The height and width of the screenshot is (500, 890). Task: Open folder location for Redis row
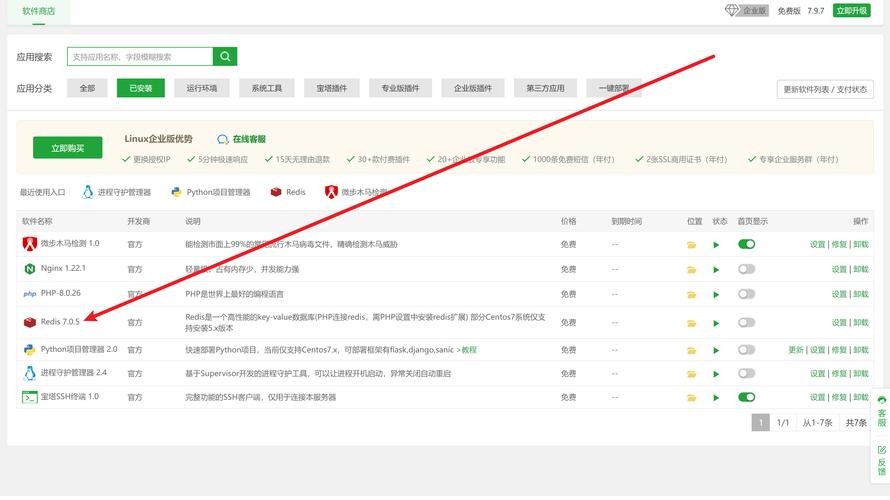click(691, 323)
